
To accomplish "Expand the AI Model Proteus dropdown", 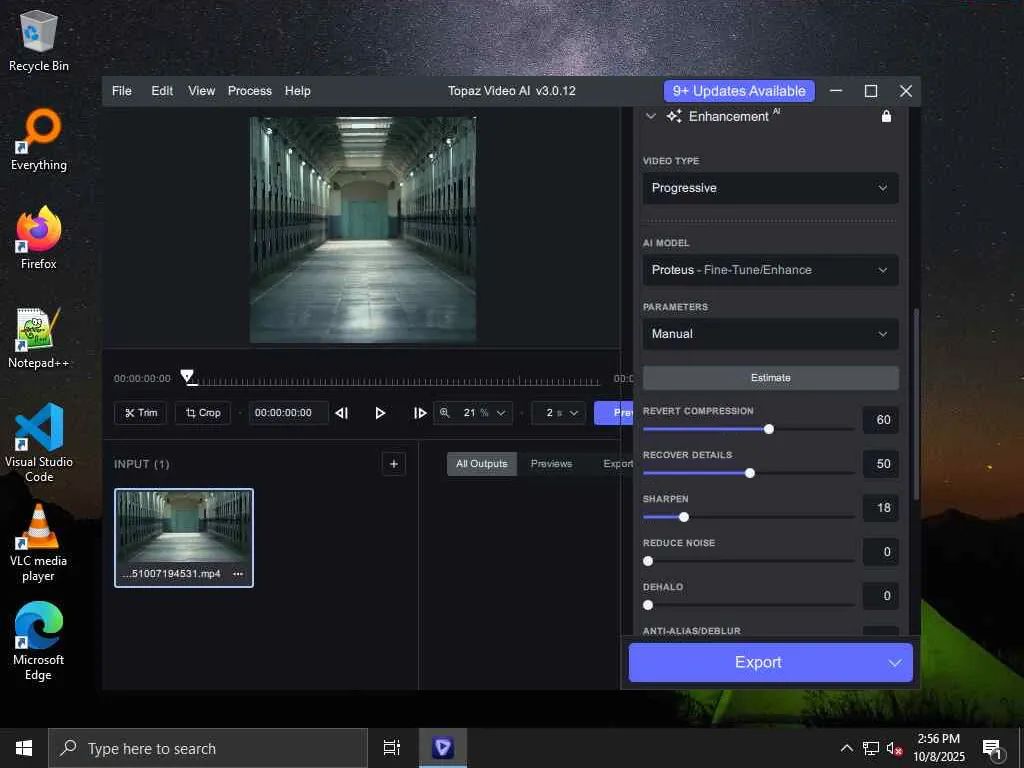I will [x=770, y=270].
